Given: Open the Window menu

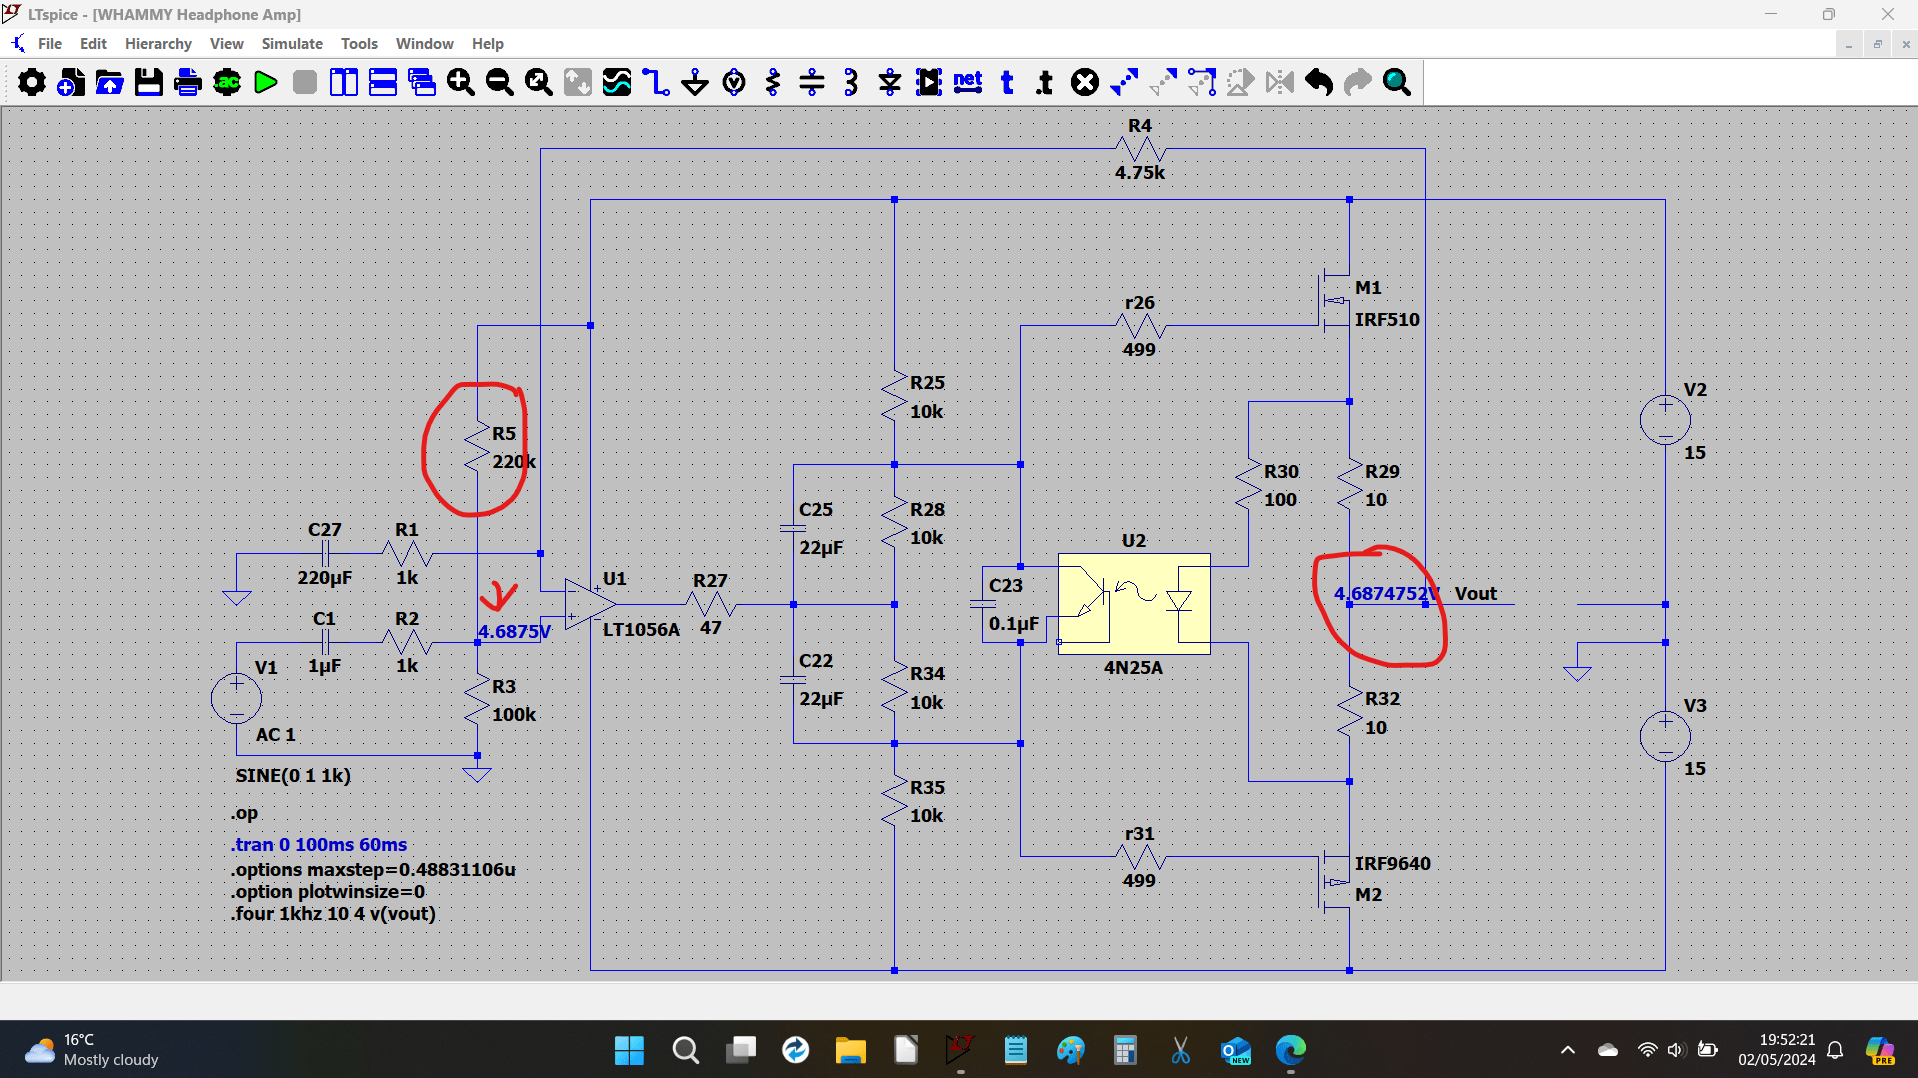Looking at the screenshot, I should tap(425, 44).
